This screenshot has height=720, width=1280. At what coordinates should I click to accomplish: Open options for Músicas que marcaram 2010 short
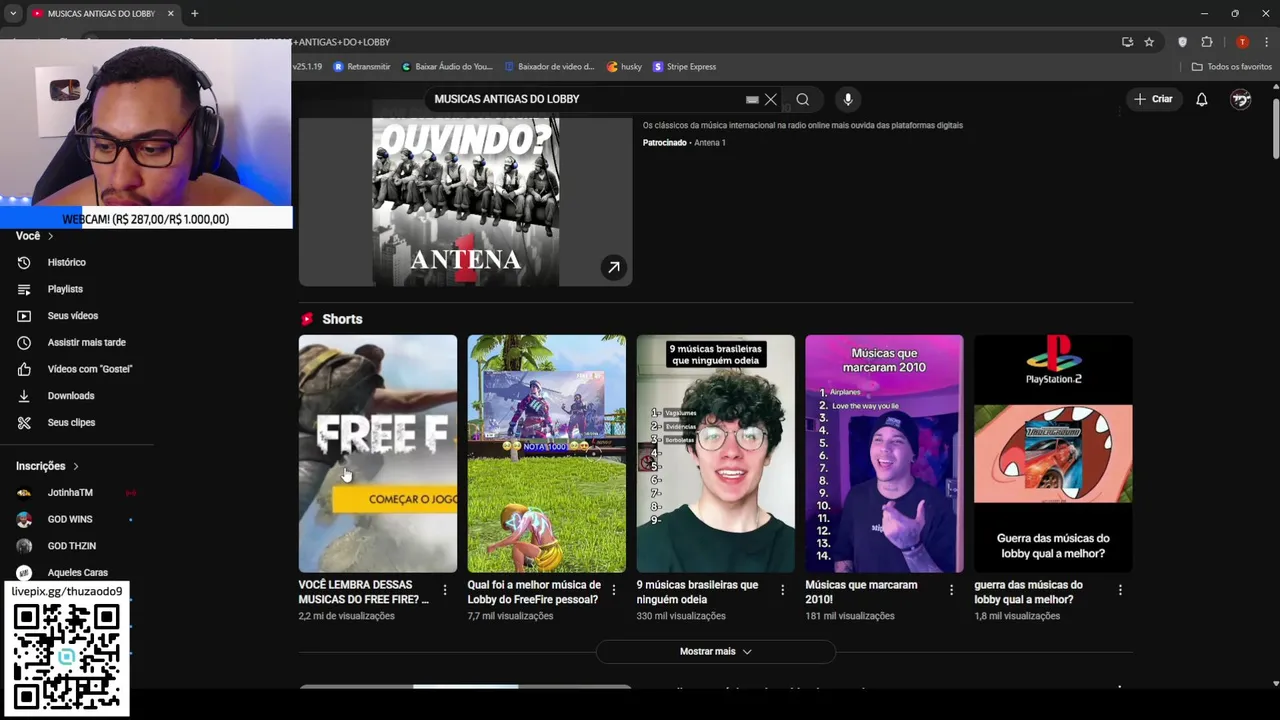952,590
